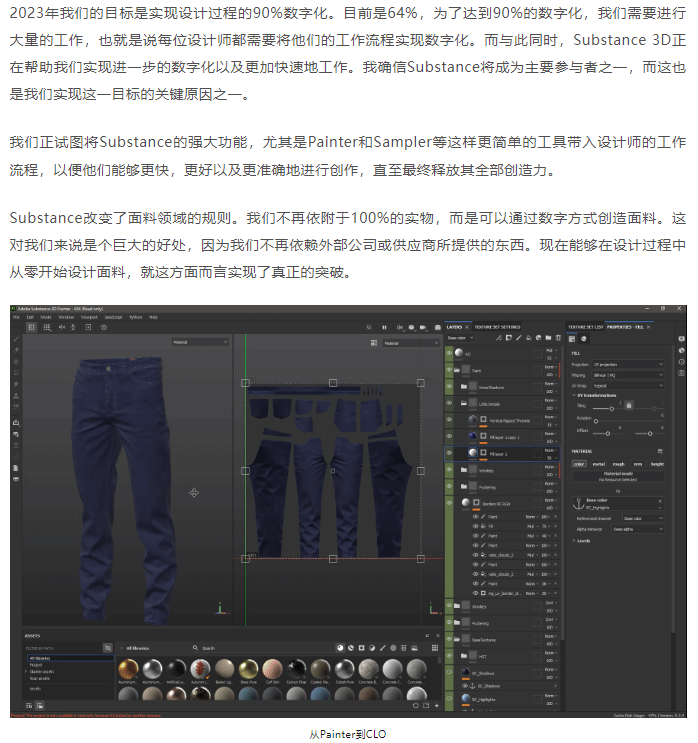Click the Rotation slider handle
698x743 pixels.
tap(596, 421)
